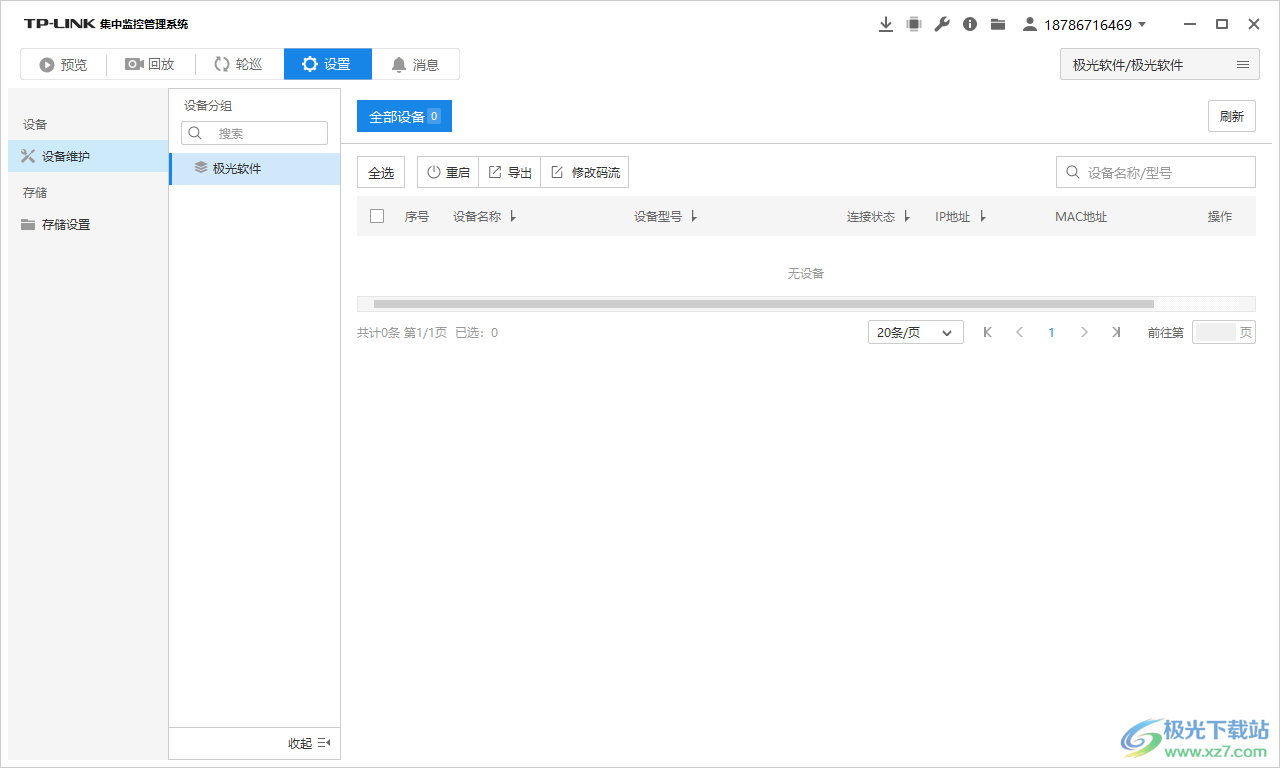The height and width of the screenshot is (768, 1280).
Task: Switch to the 设置 settings tab
Action: pyautogui.click(x=327, y=64)
